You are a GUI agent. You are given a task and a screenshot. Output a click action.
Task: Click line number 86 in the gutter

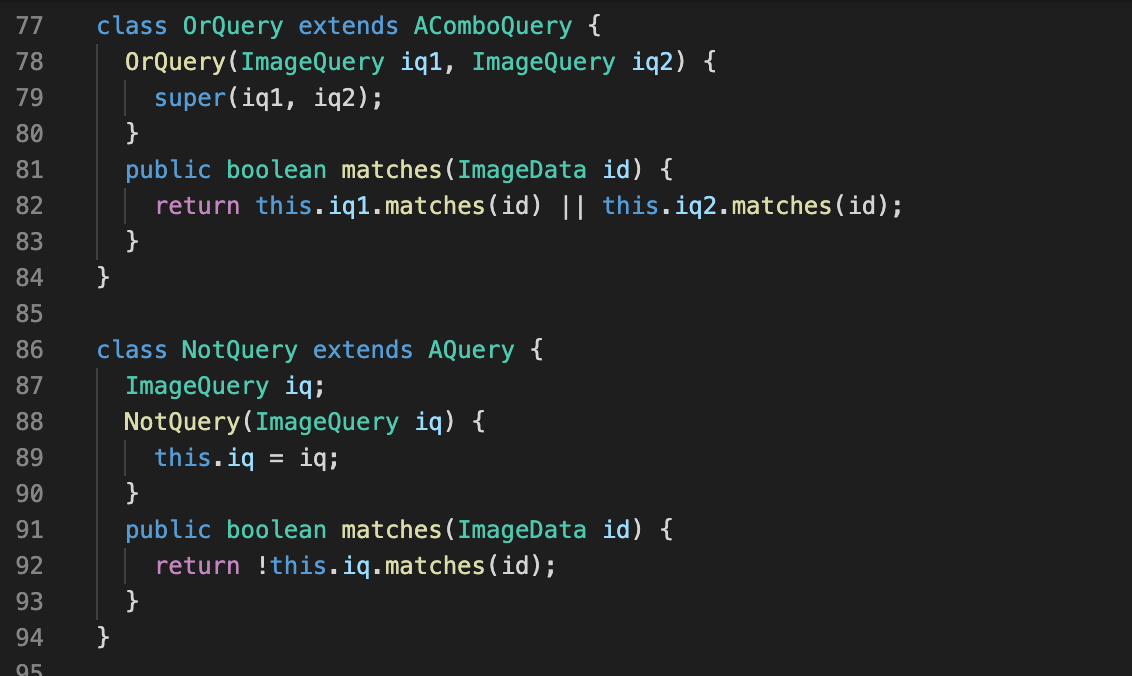[30, 349]
